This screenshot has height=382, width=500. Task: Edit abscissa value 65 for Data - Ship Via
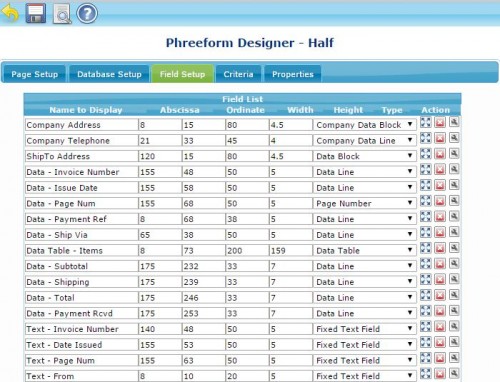[160, 235]
